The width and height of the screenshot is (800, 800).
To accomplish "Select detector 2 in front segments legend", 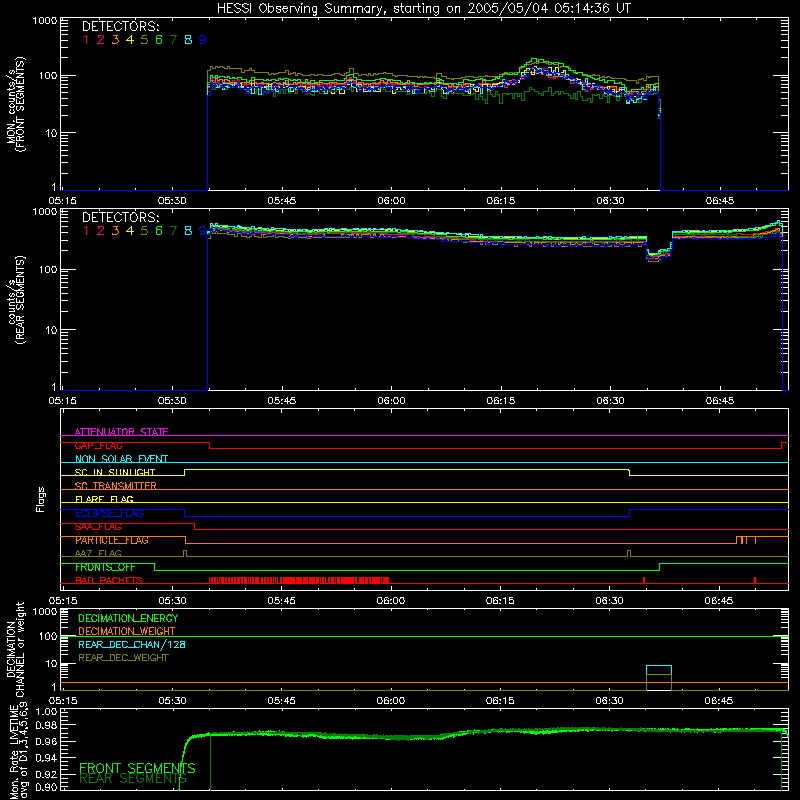I will pos(101,40).
